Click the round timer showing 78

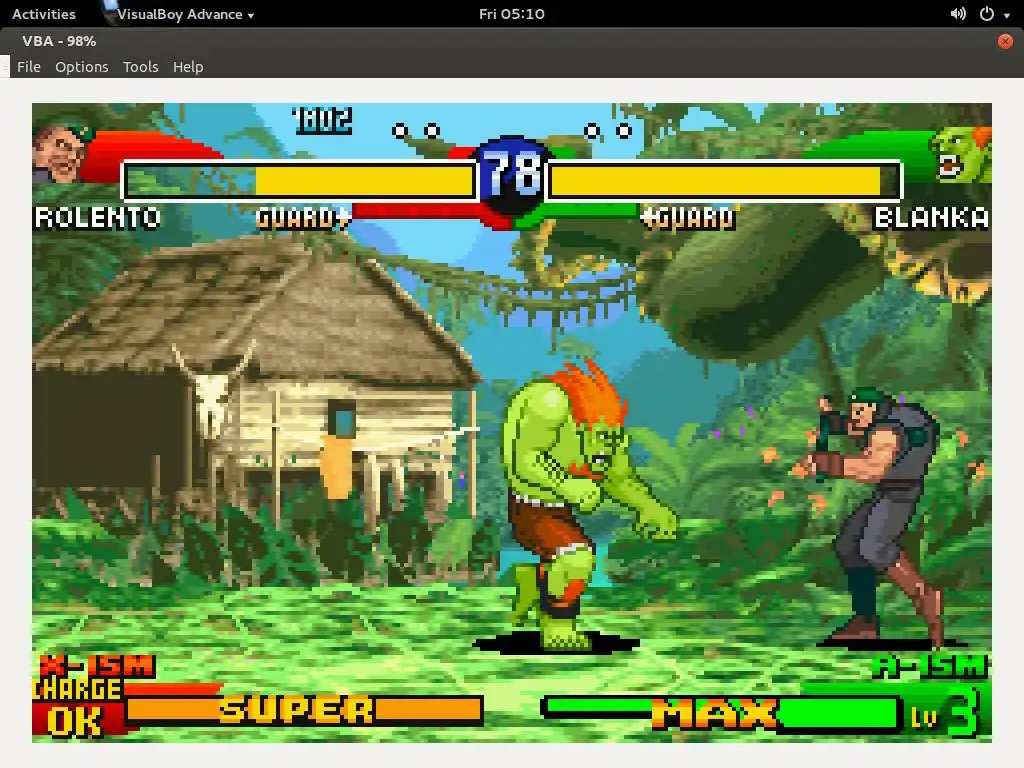point(513,174)
